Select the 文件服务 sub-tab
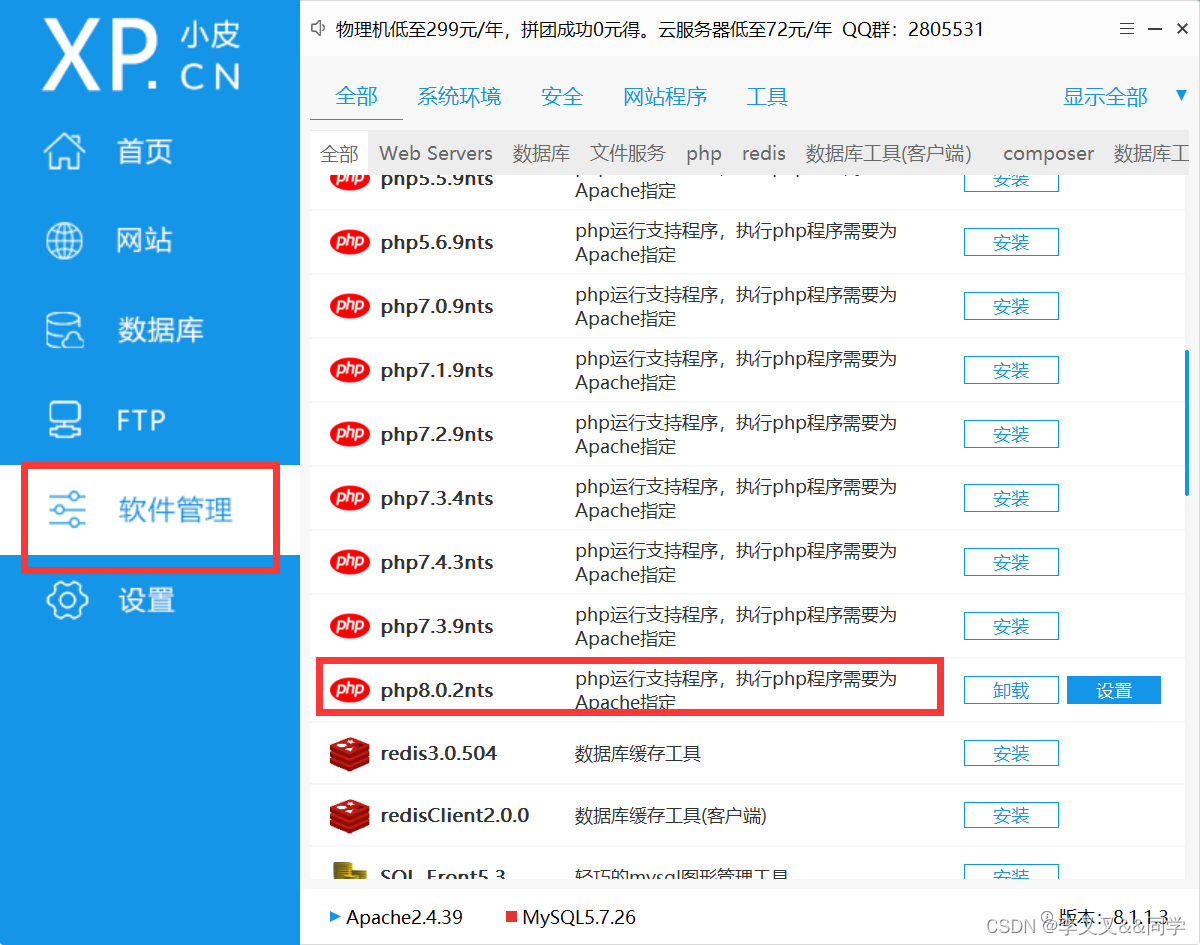The height and width of the screenshot is (945, 1200). [x=627, y=154]
